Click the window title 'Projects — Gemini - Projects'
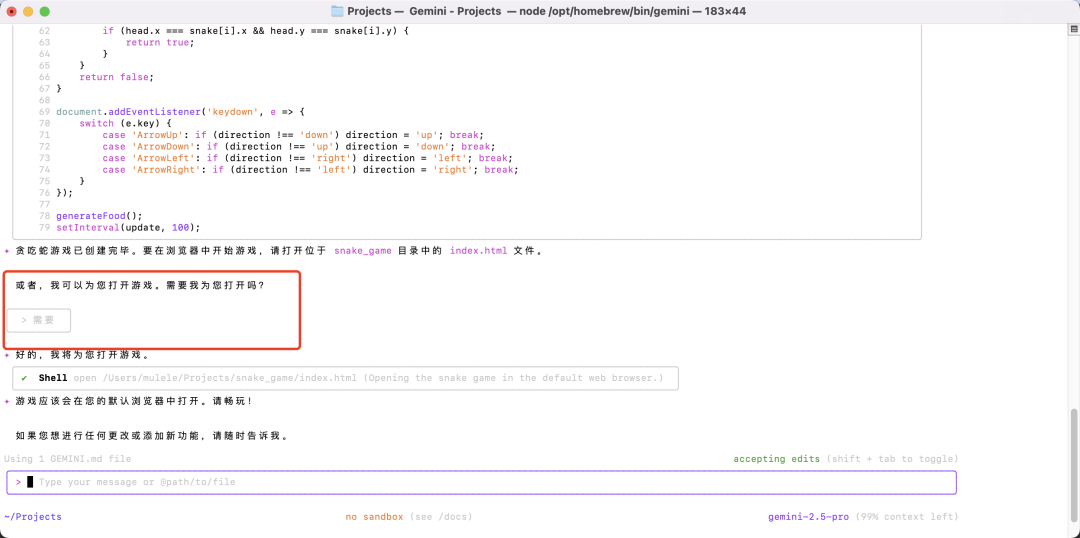1080x538 pixels. coord(424,11)
